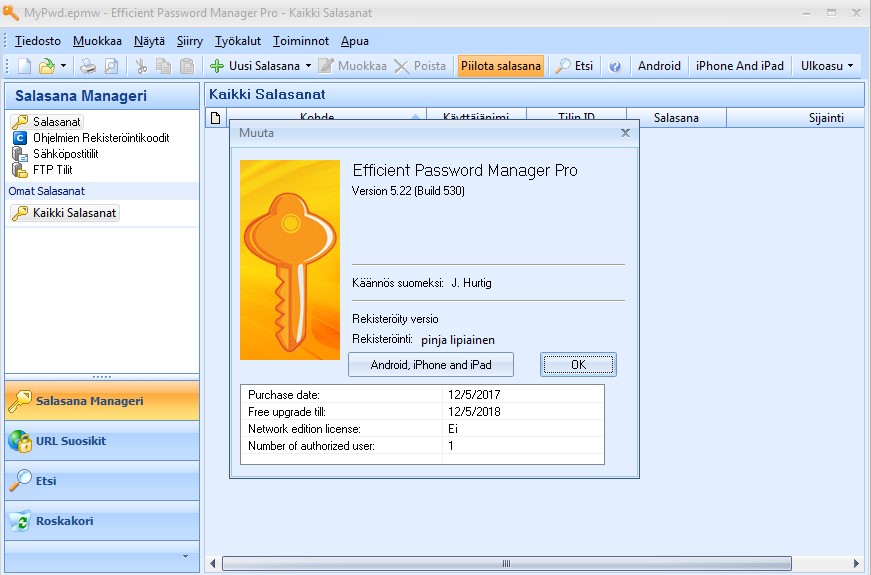This screenshot has width=871, height=575.
Task: Click the Purchase date value 12/5/2017
Action: pos(474,395)
